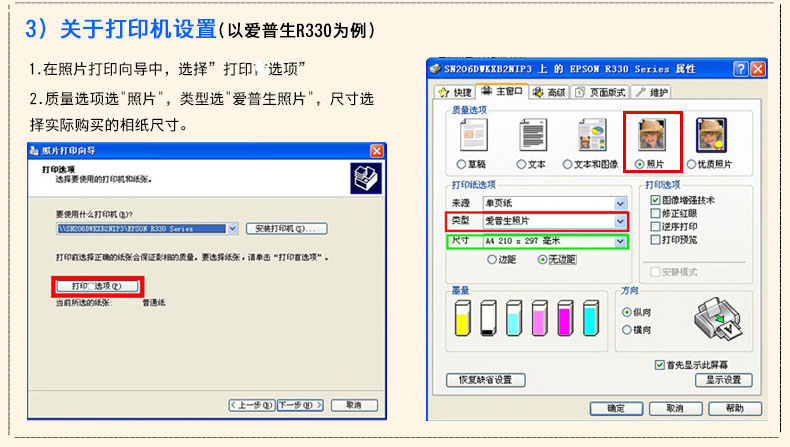Select the 草稿 radio button
This screenshot has height=447, width=790.
460,164
